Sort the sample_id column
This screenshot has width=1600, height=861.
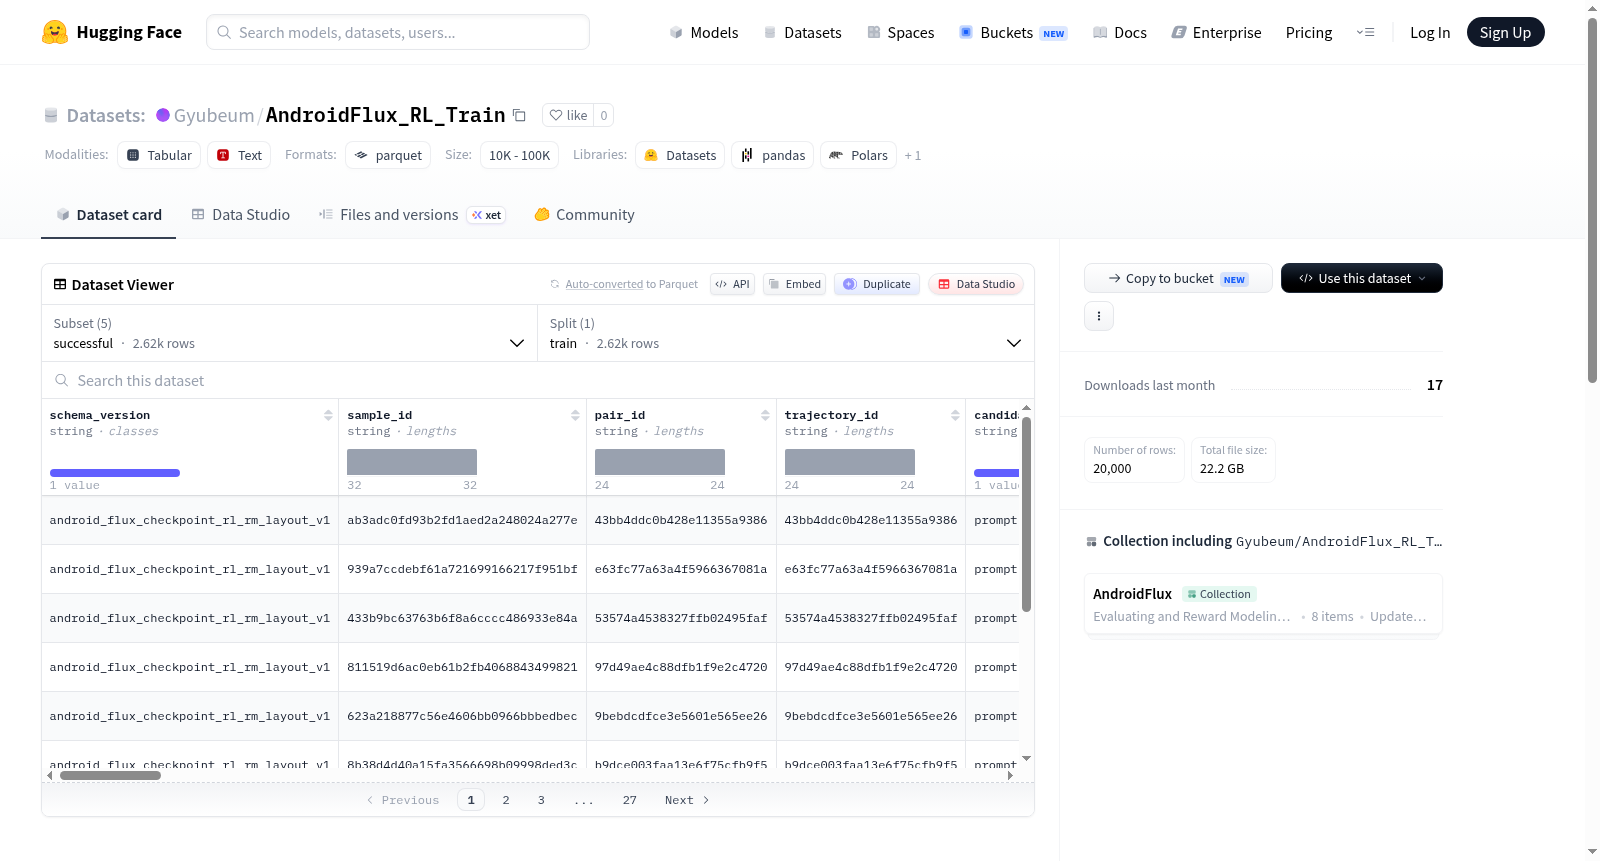[575, 415]
